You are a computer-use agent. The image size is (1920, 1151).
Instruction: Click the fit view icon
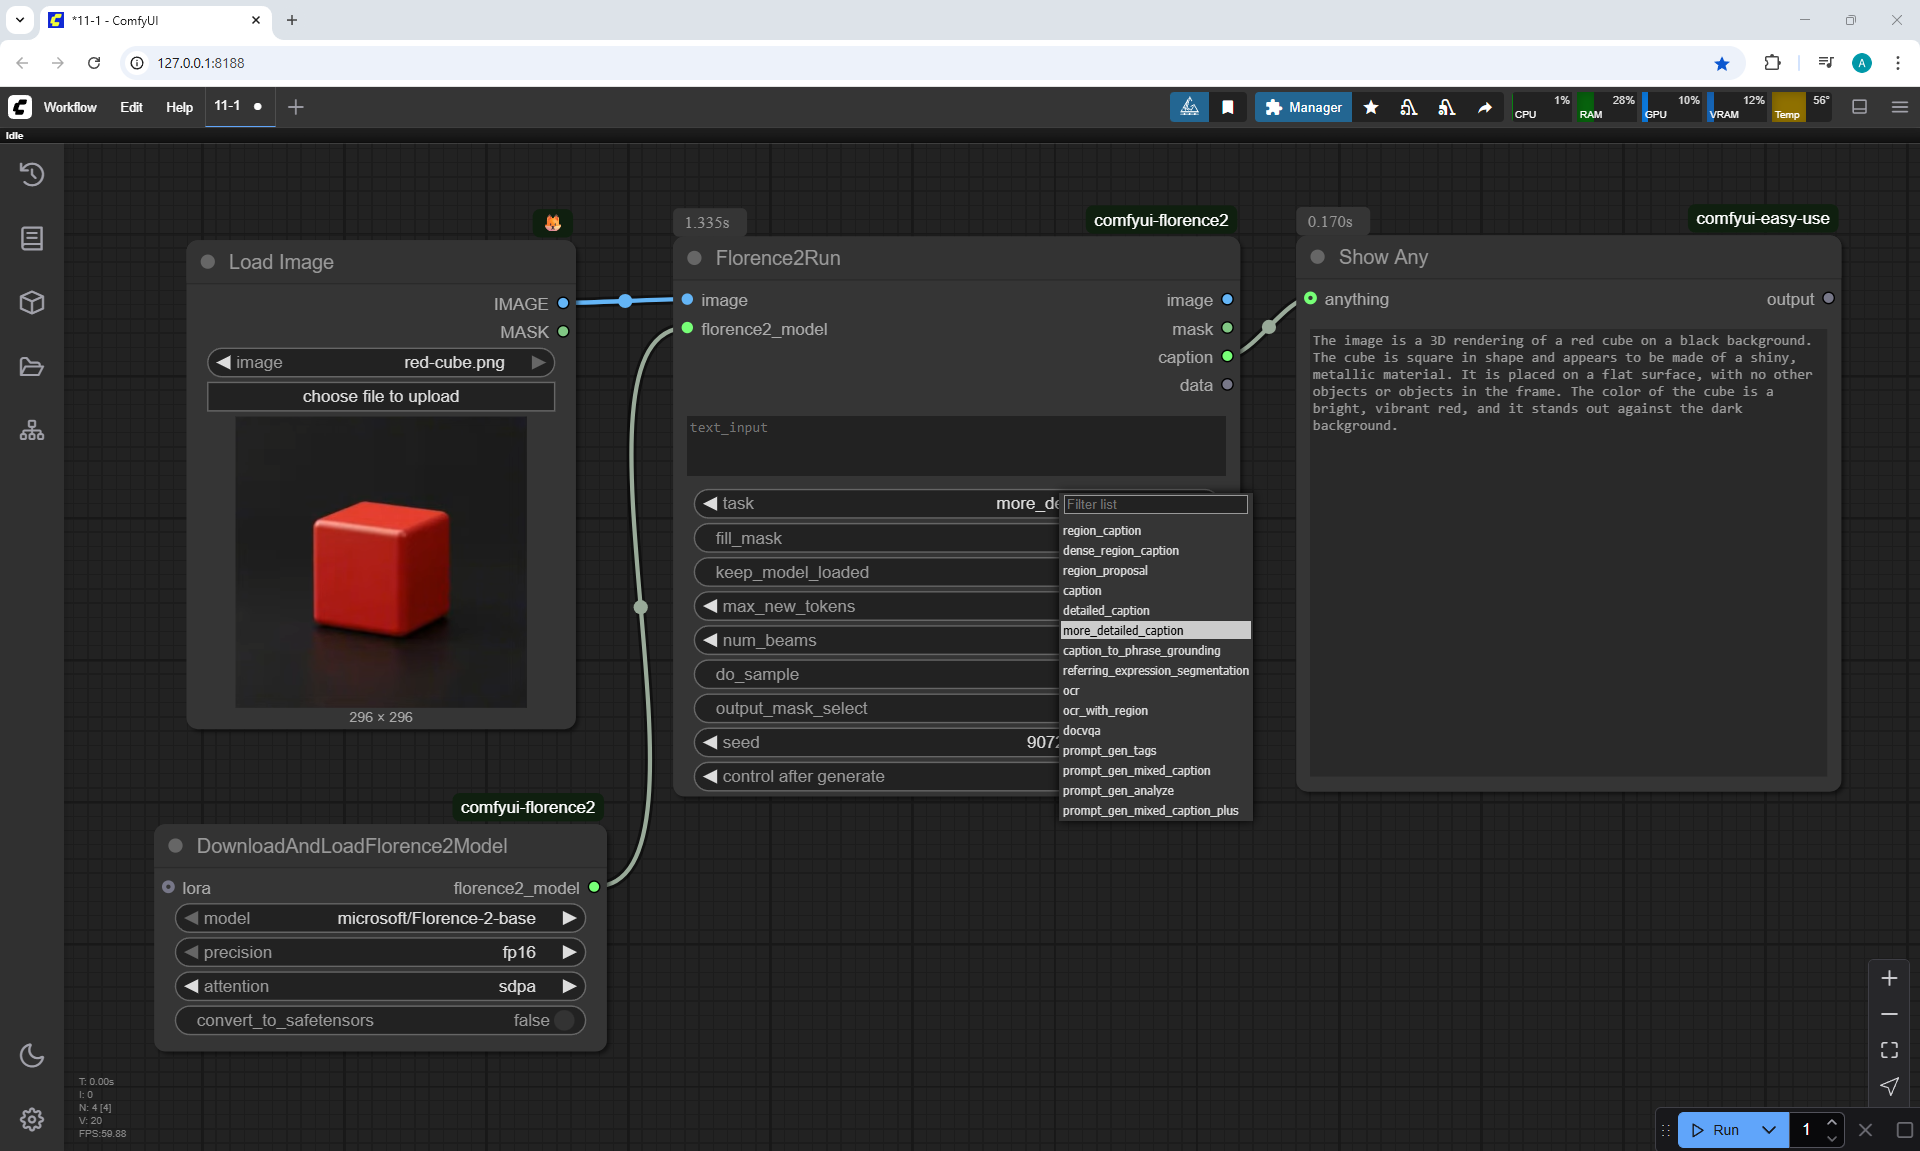click(x=1889, y=1050)
